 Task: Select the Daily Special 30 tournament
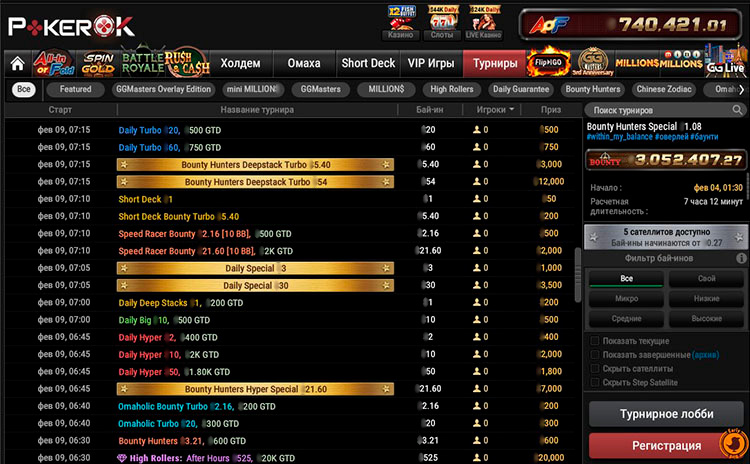[255, 286]
